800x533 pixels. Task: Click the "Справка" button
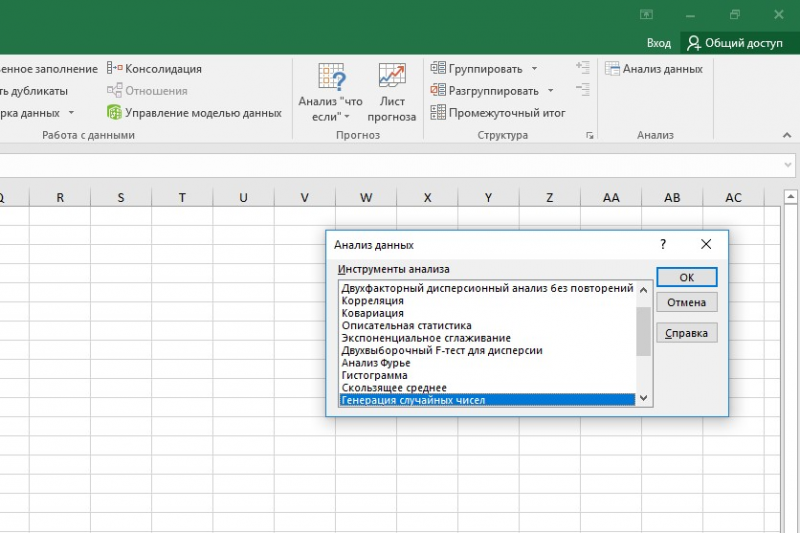[686, 334]
